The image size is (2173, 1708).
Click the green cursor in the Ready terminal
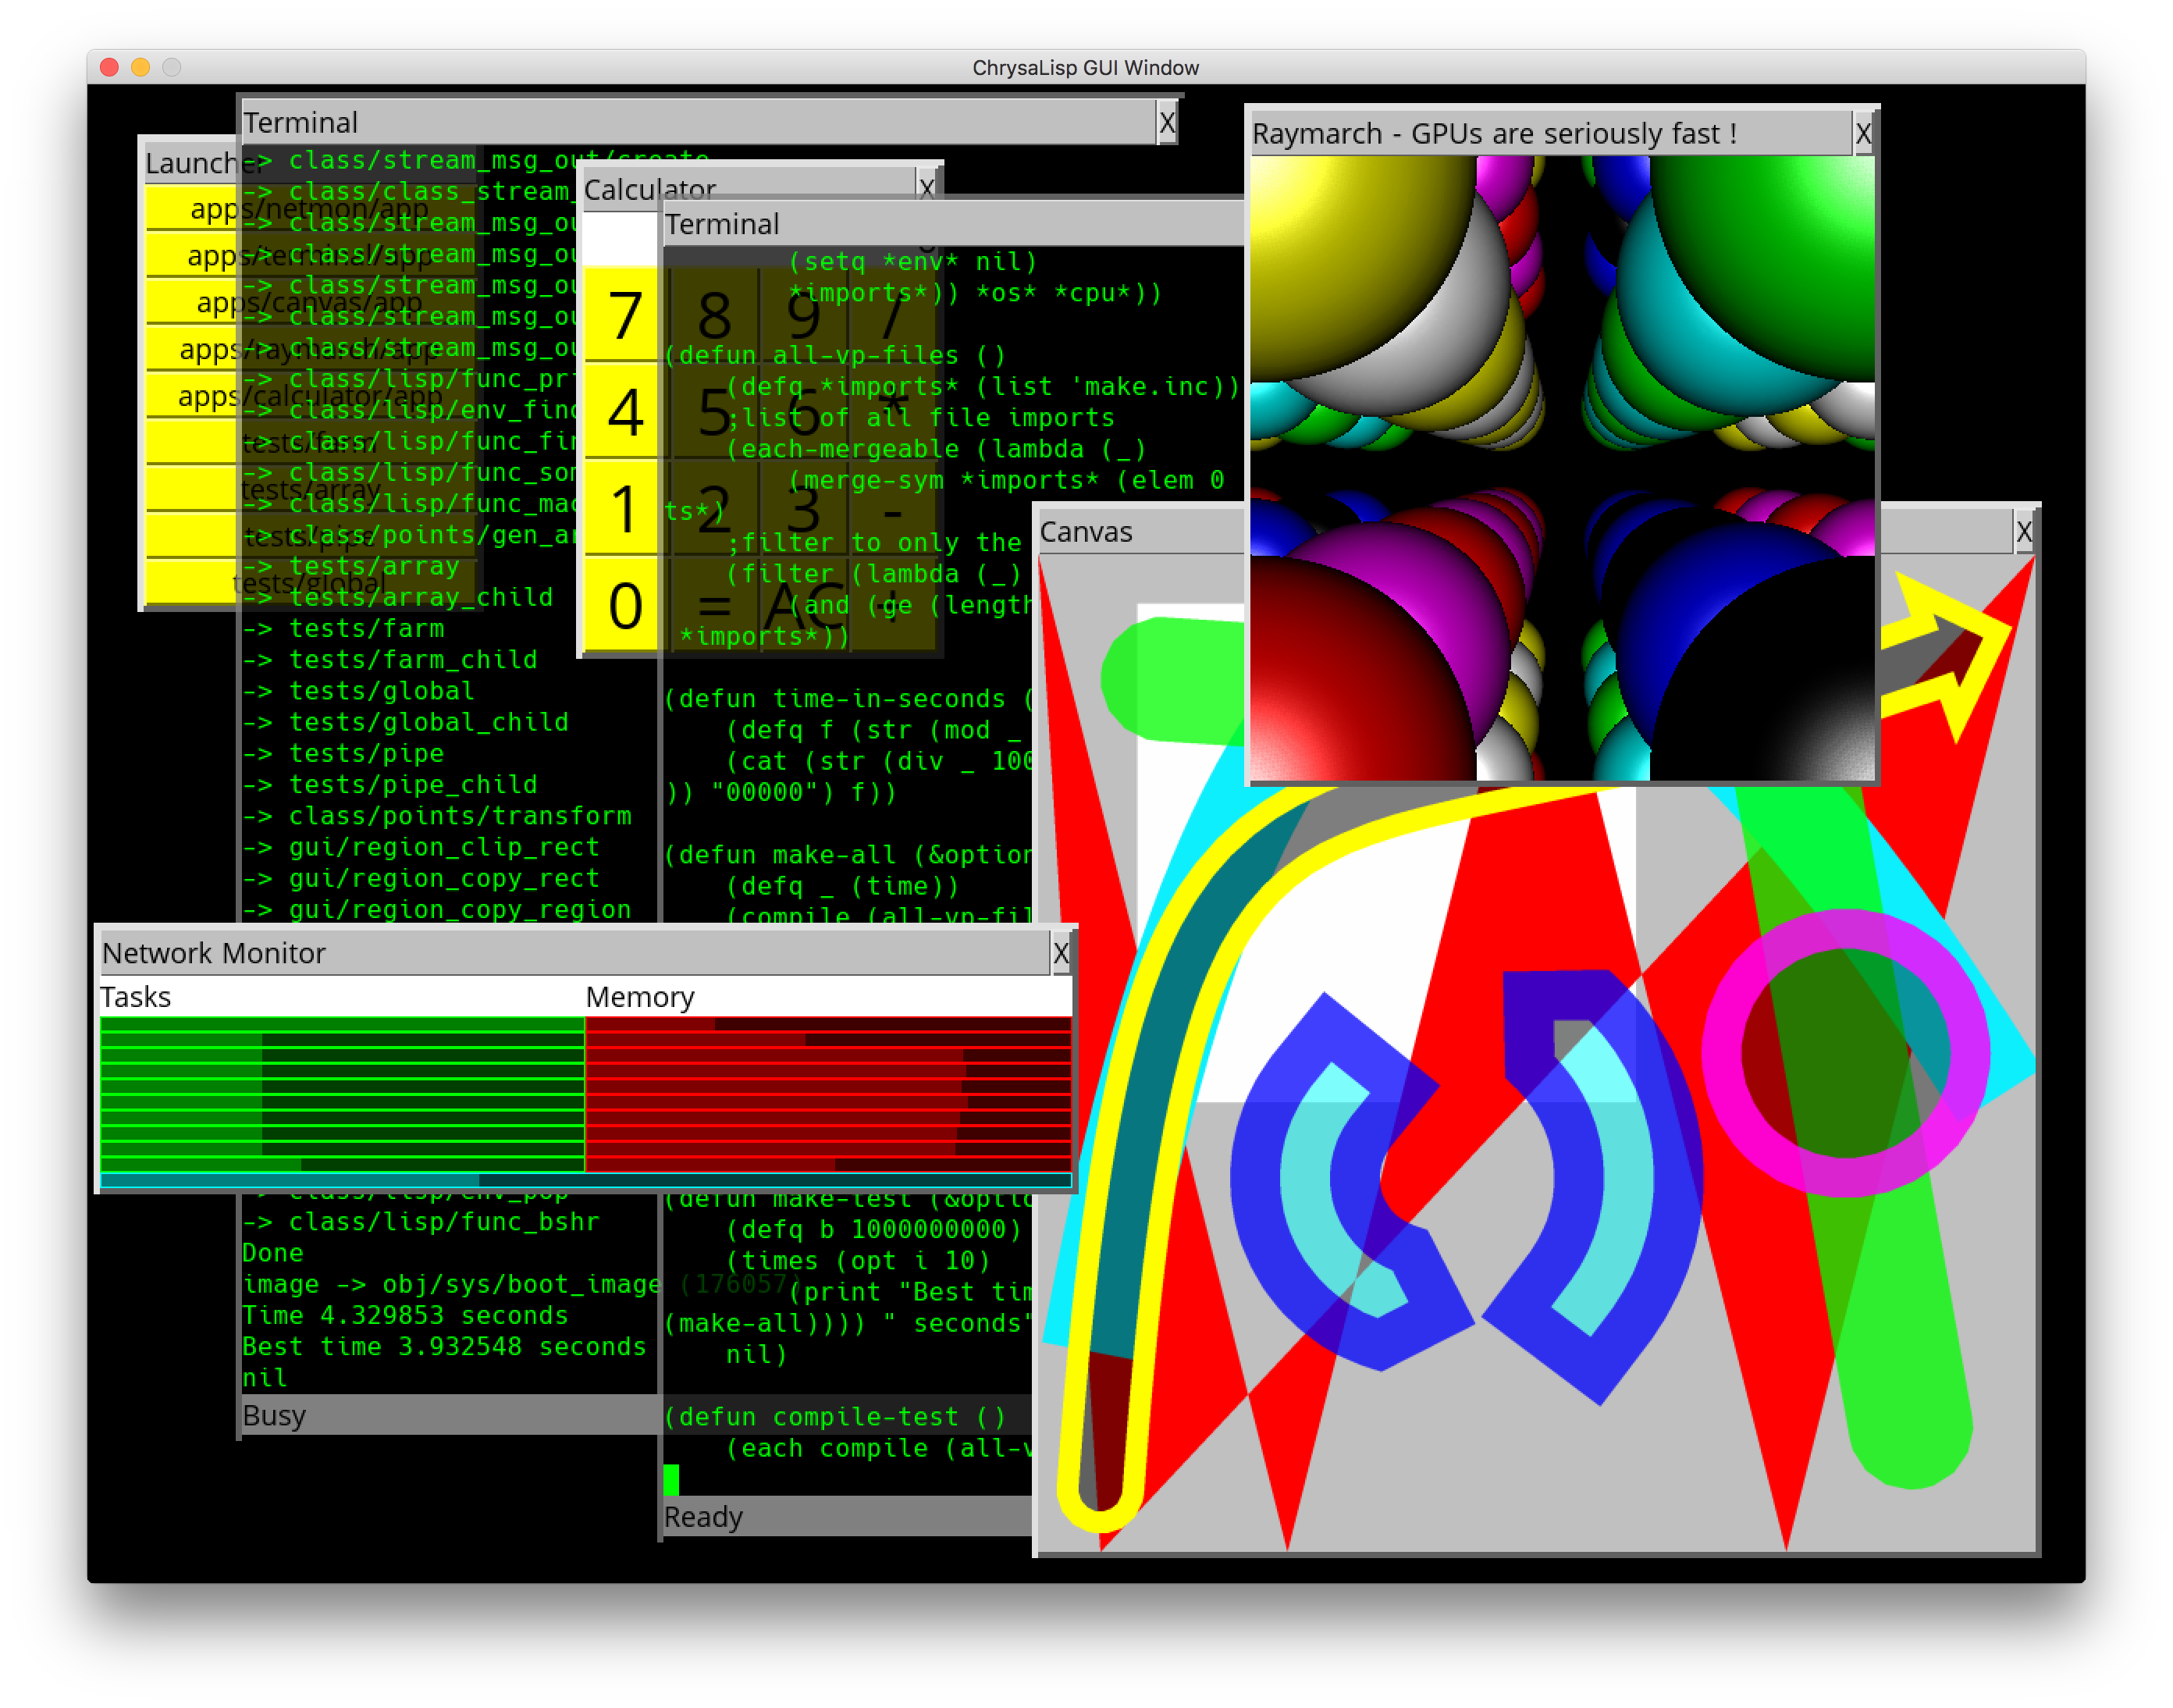671,1479
